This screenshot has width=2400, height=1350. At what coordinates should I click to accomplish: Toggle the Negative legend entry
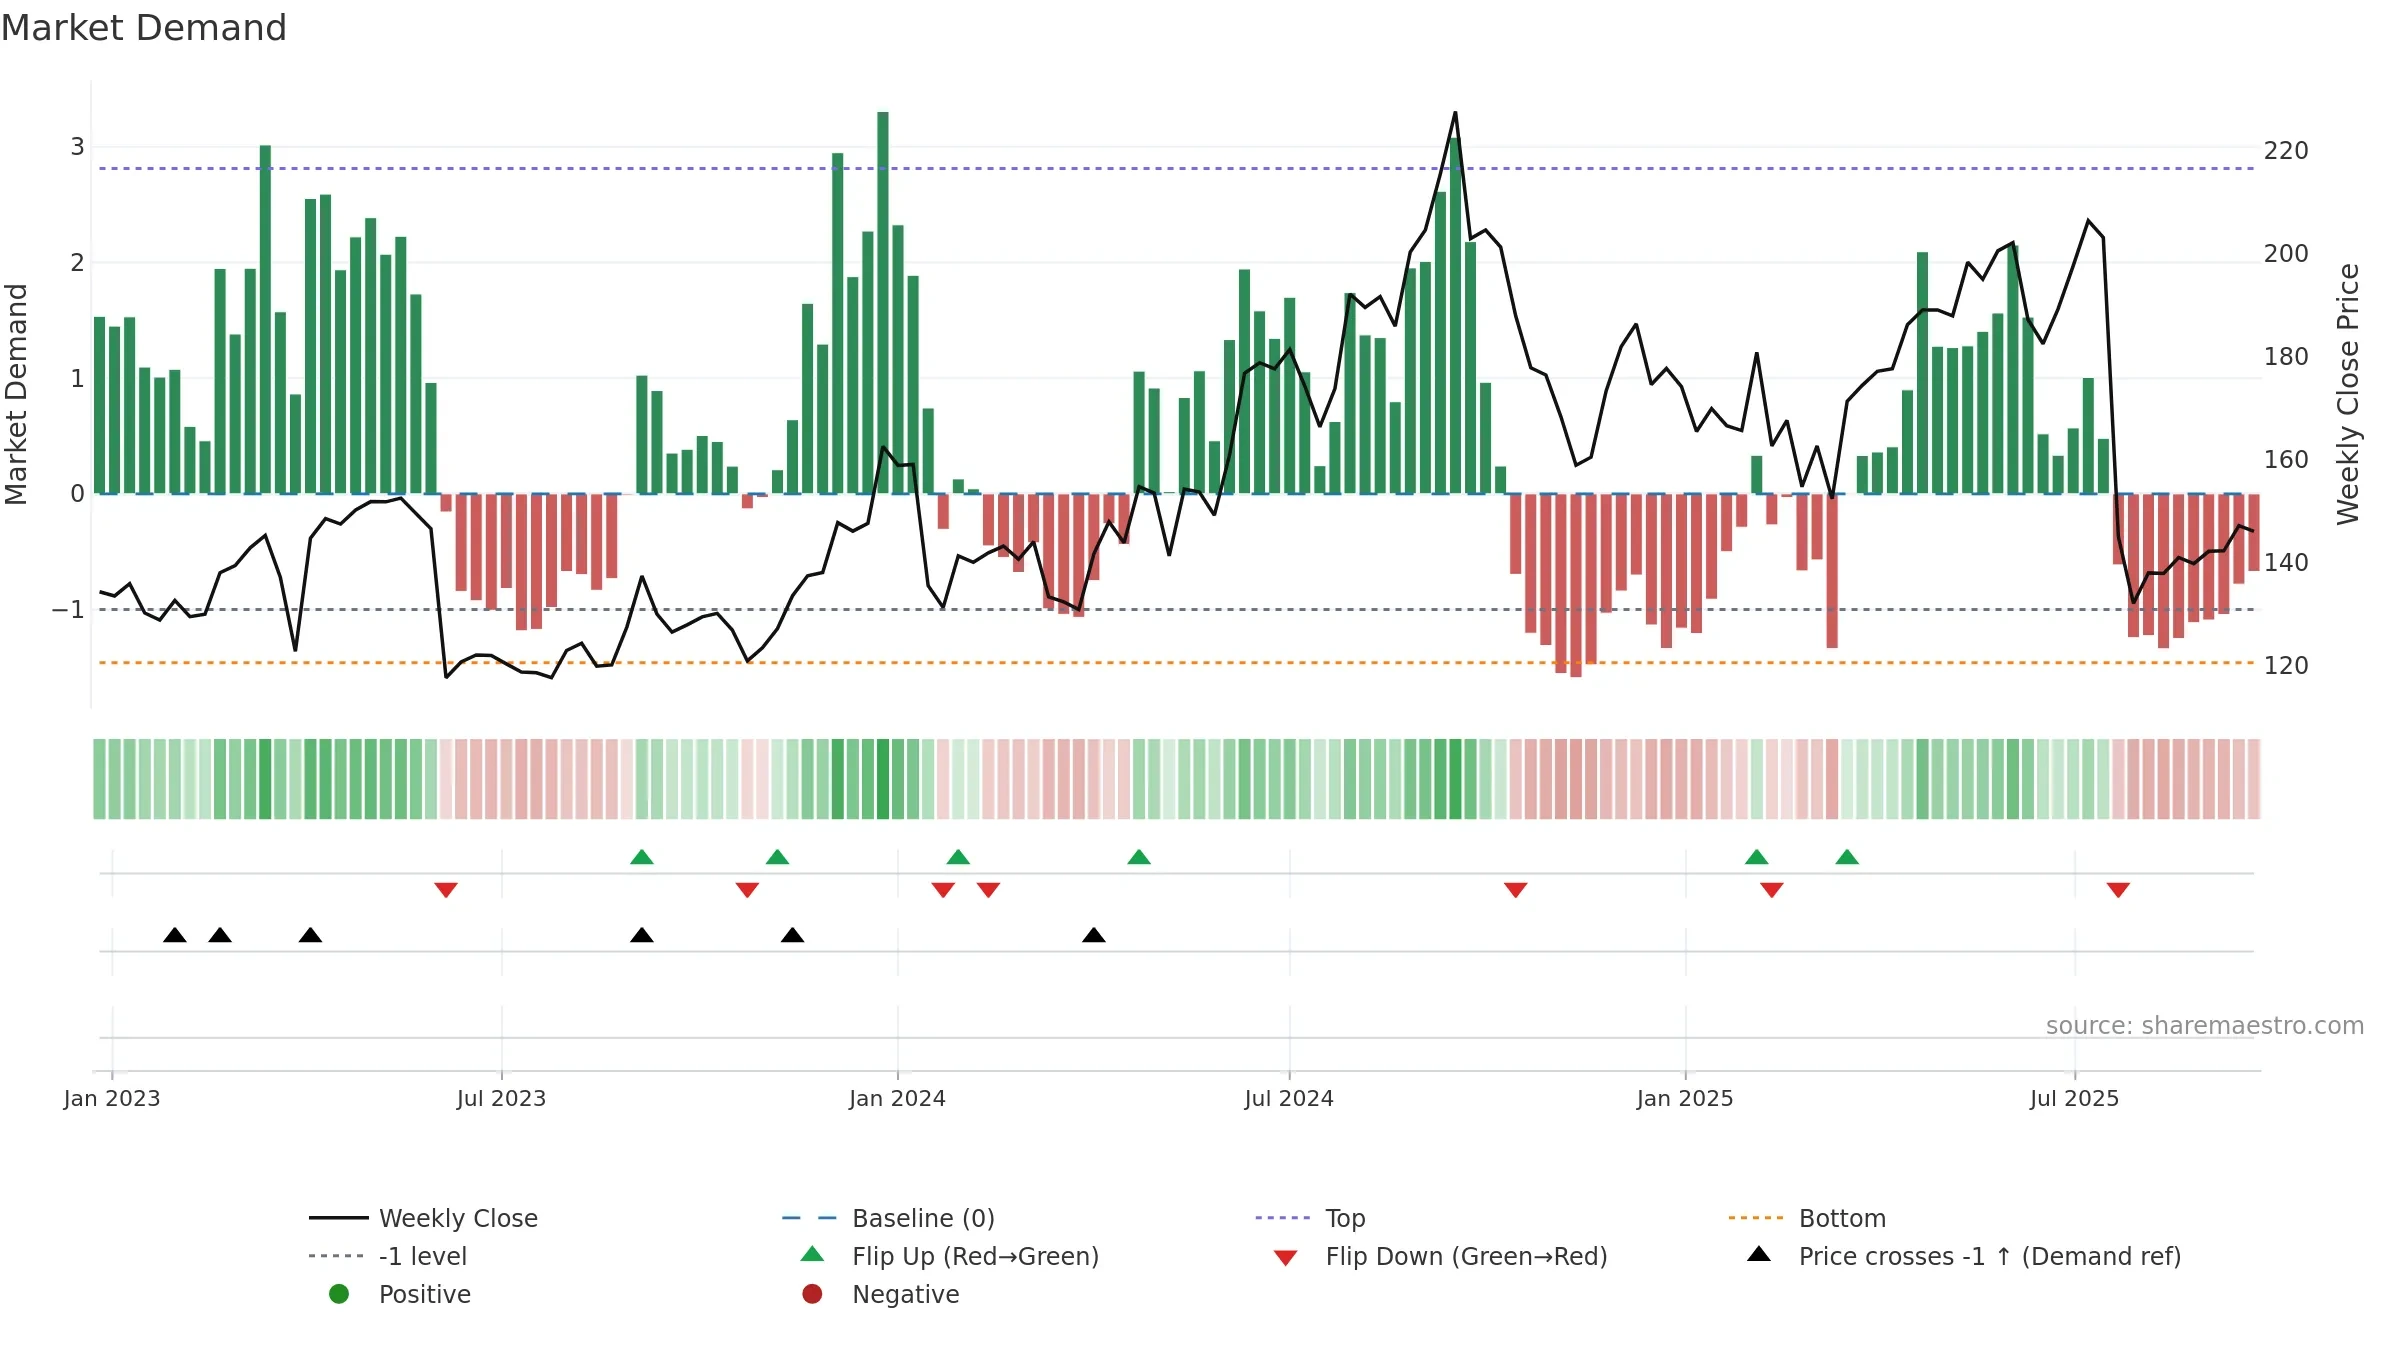pos(880,1294)
